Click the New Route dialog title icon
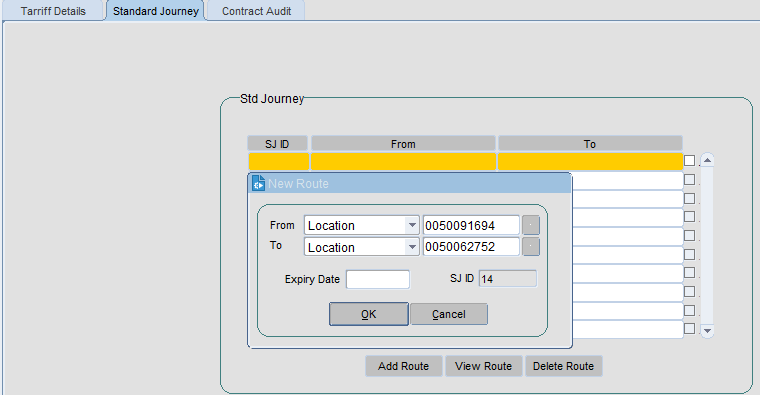760x395 pixels. (258, 183)
